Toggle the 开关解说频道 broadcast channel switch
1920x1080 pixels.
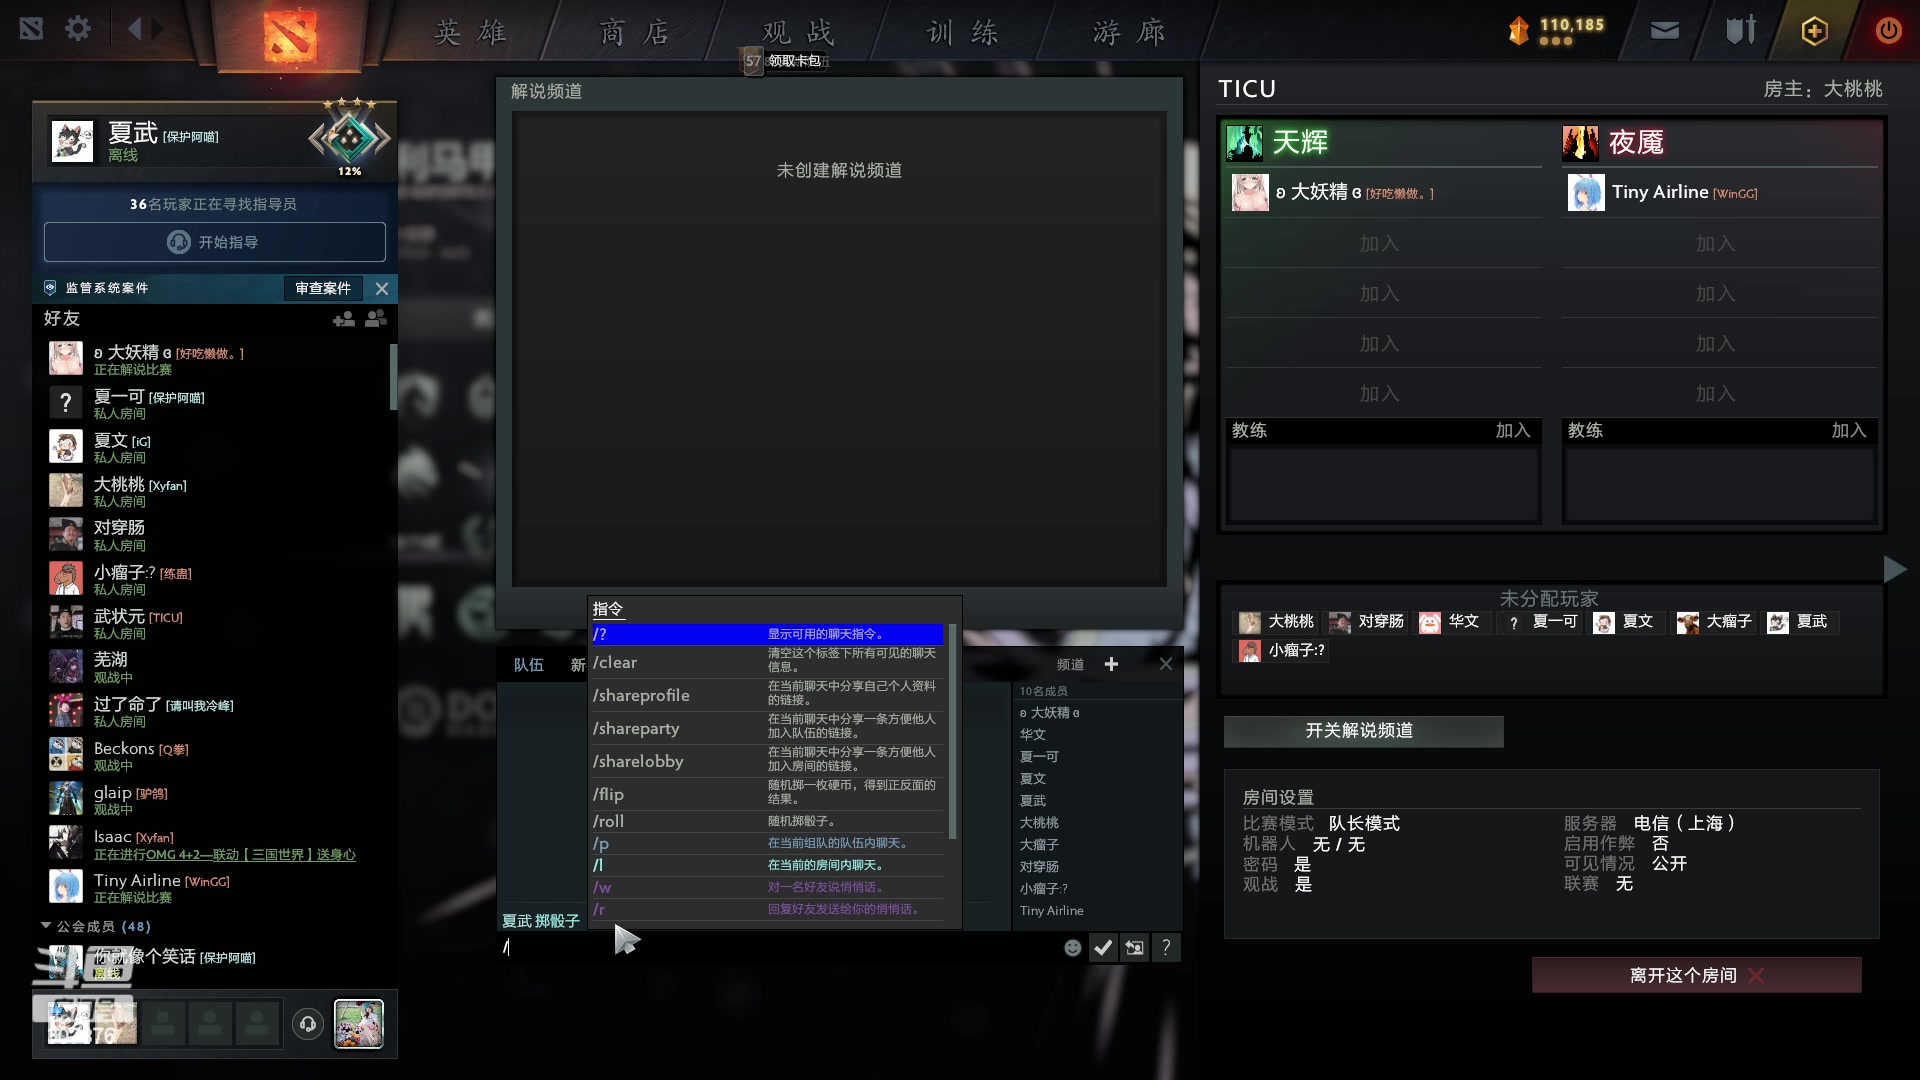[1362, 731]
